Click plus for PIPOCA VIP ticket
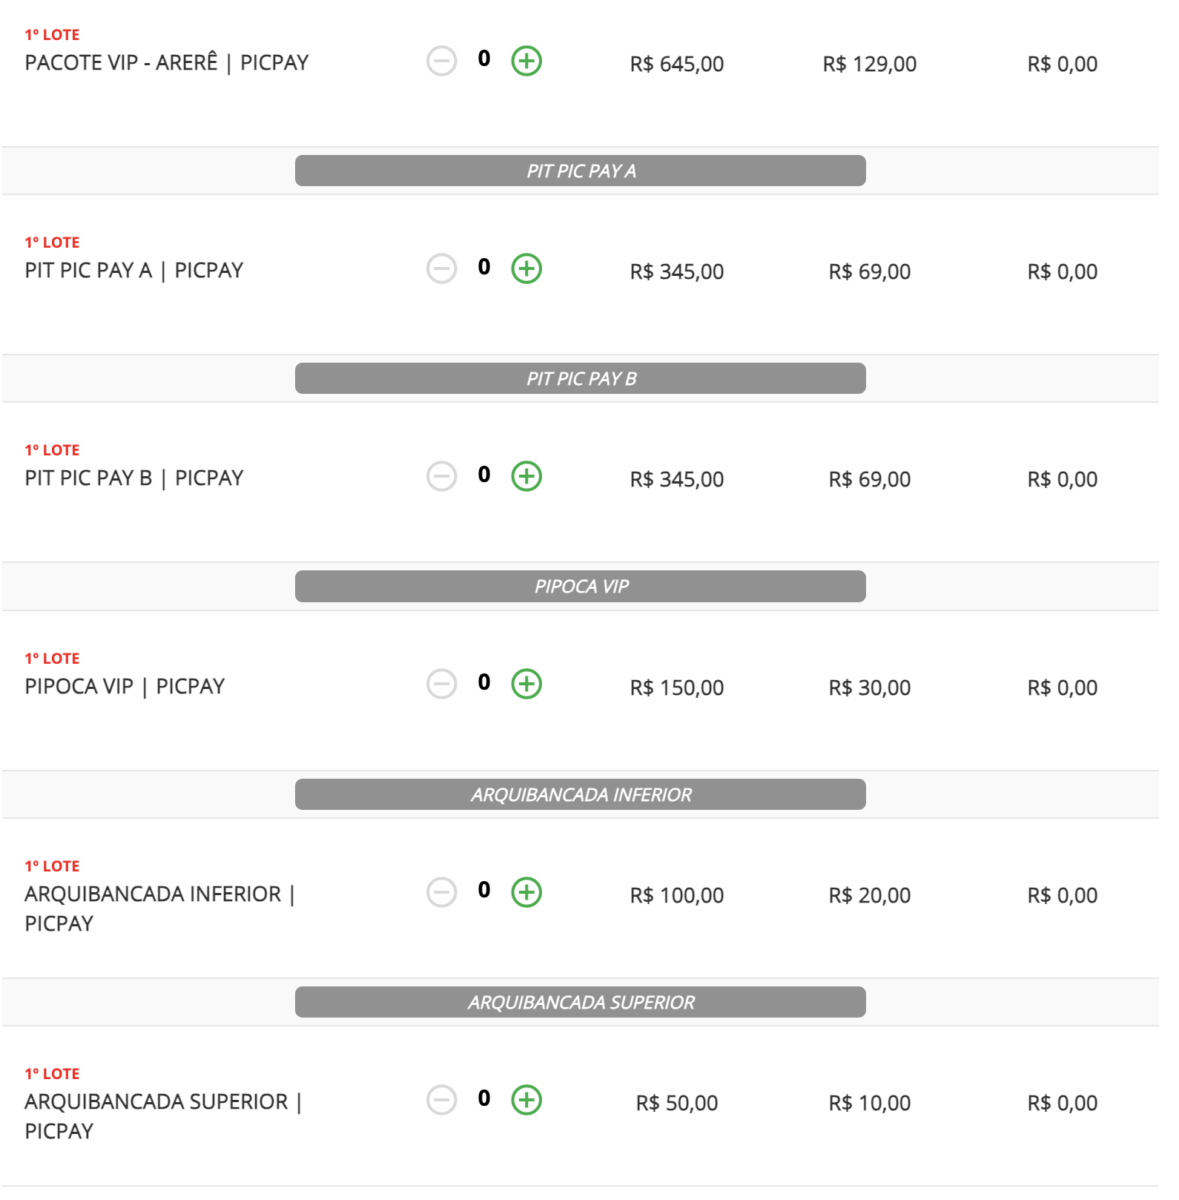1179x1200 pixels. click(x=526, y=684)
